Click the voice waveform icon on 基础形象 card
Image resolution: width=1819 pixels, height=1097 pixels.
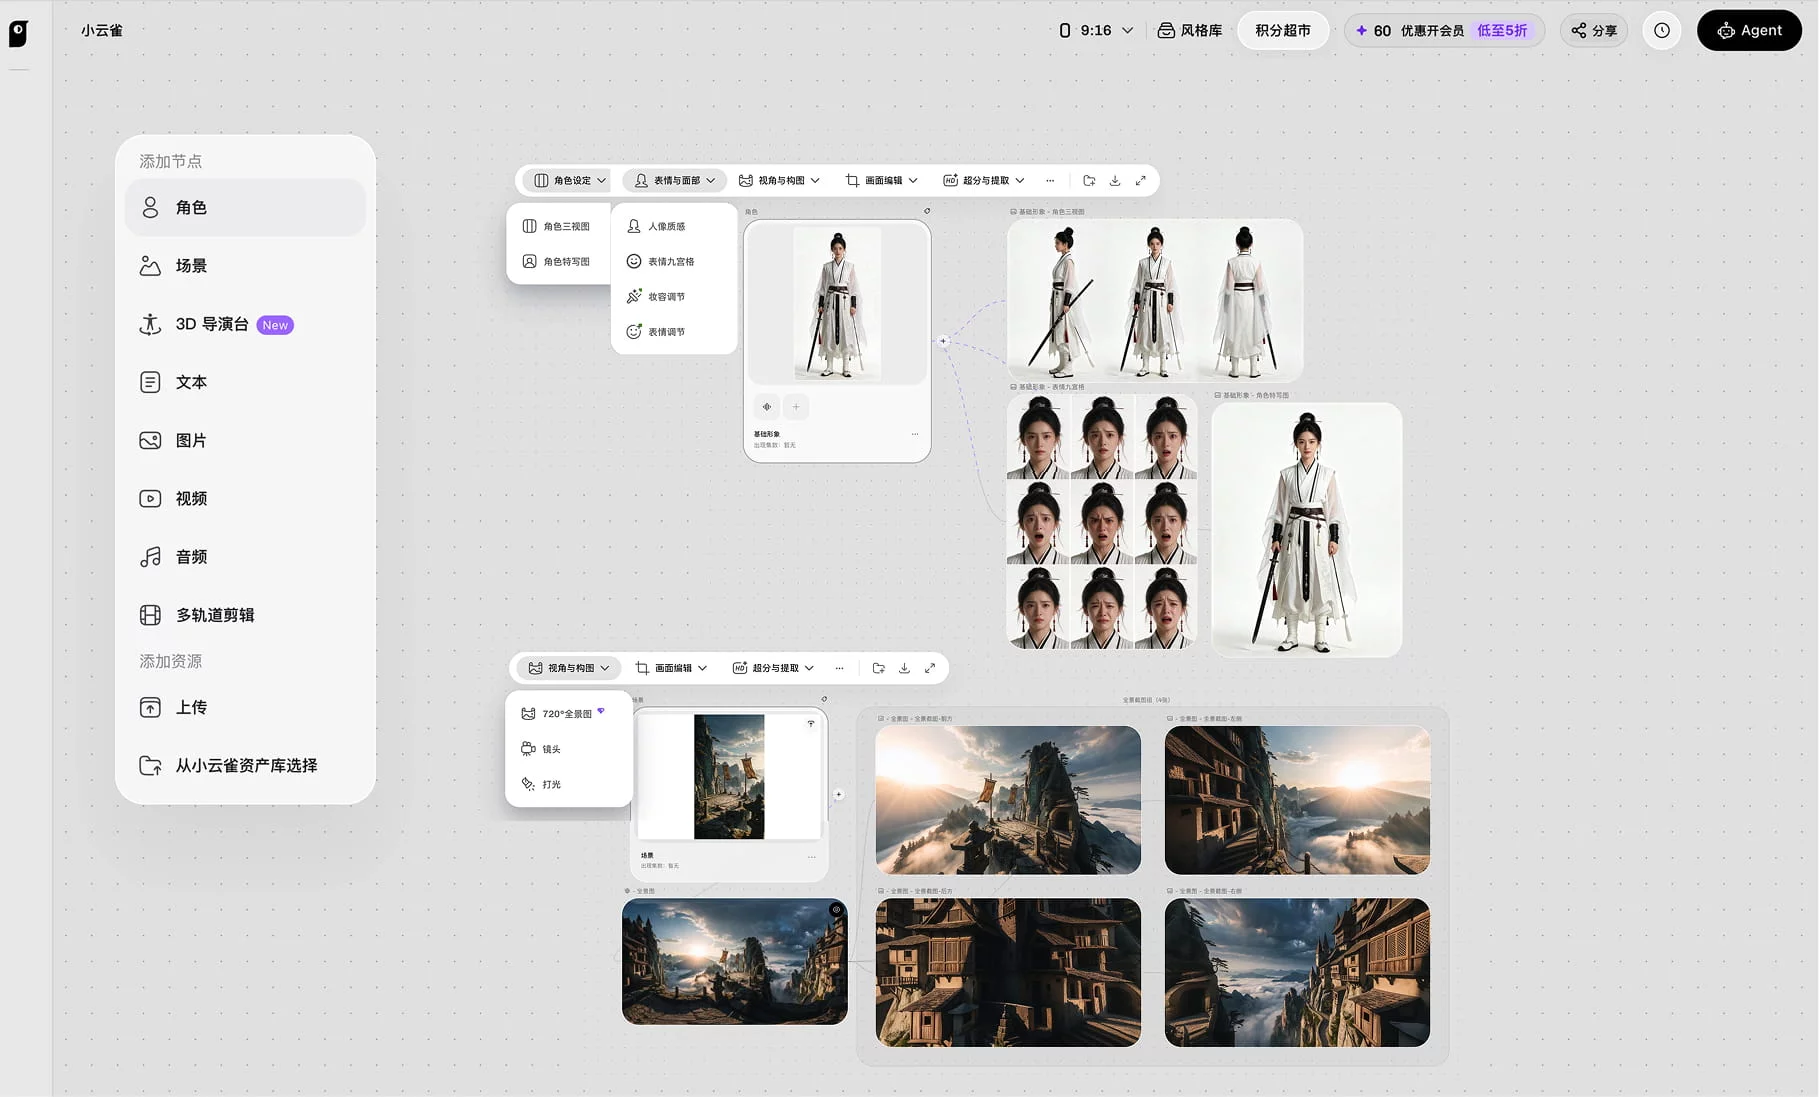(767, 407)
